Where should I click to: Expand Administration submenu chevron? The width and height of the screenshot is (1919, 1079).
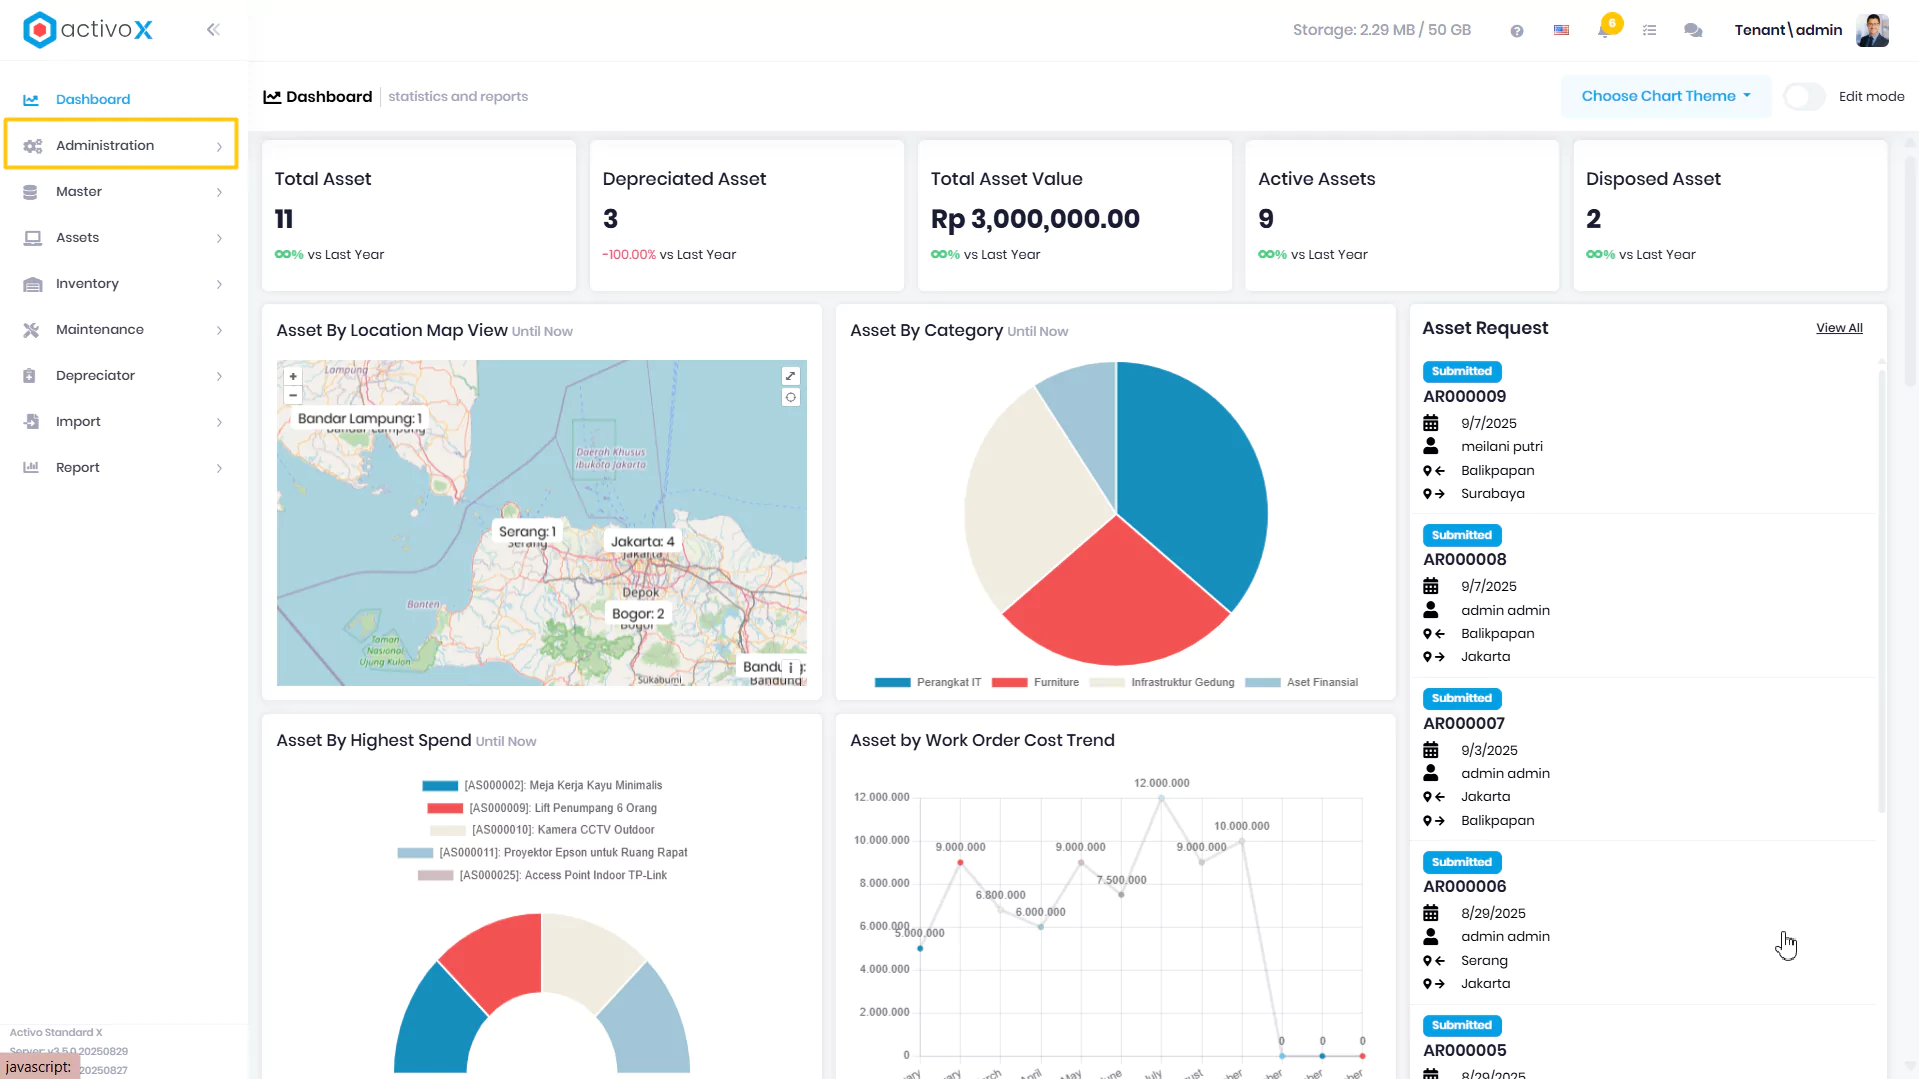[219, 147]
